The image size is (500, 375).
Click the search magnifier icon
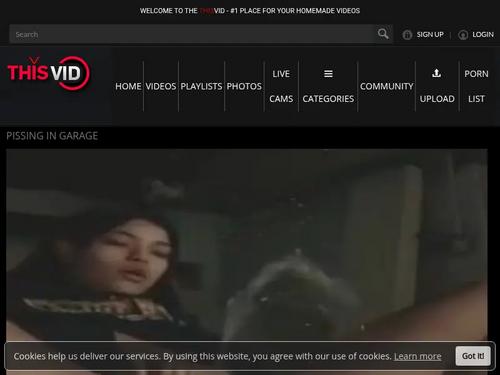click(x=383, y=34)
